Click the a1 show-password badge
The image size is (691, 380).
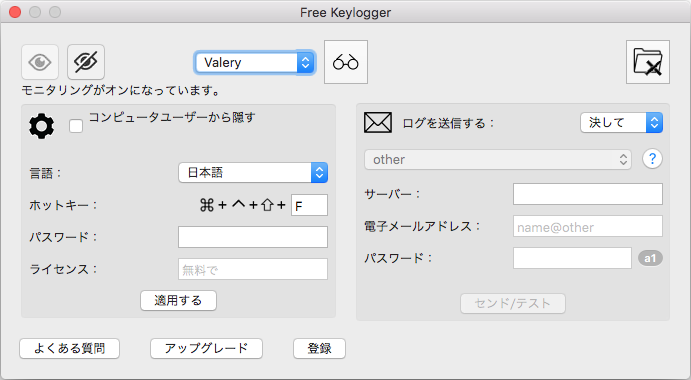(x=650, y=258)
